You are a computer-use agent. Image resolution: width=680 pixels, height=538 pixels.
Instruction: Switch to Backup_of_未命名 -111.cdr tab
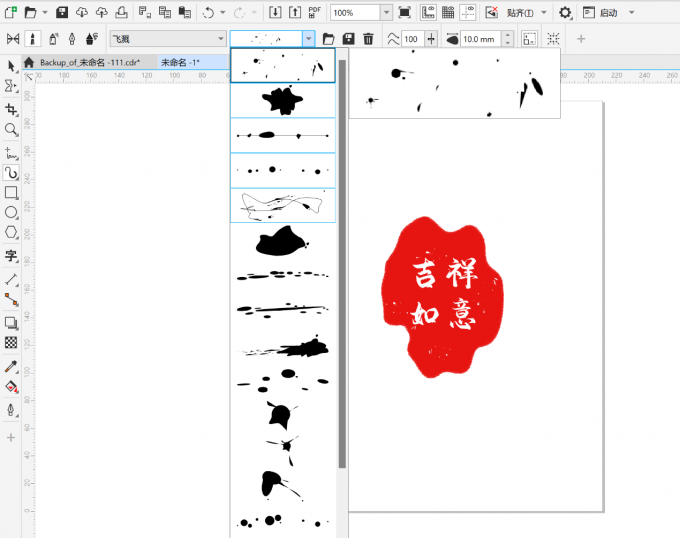[x=88, y=62]
